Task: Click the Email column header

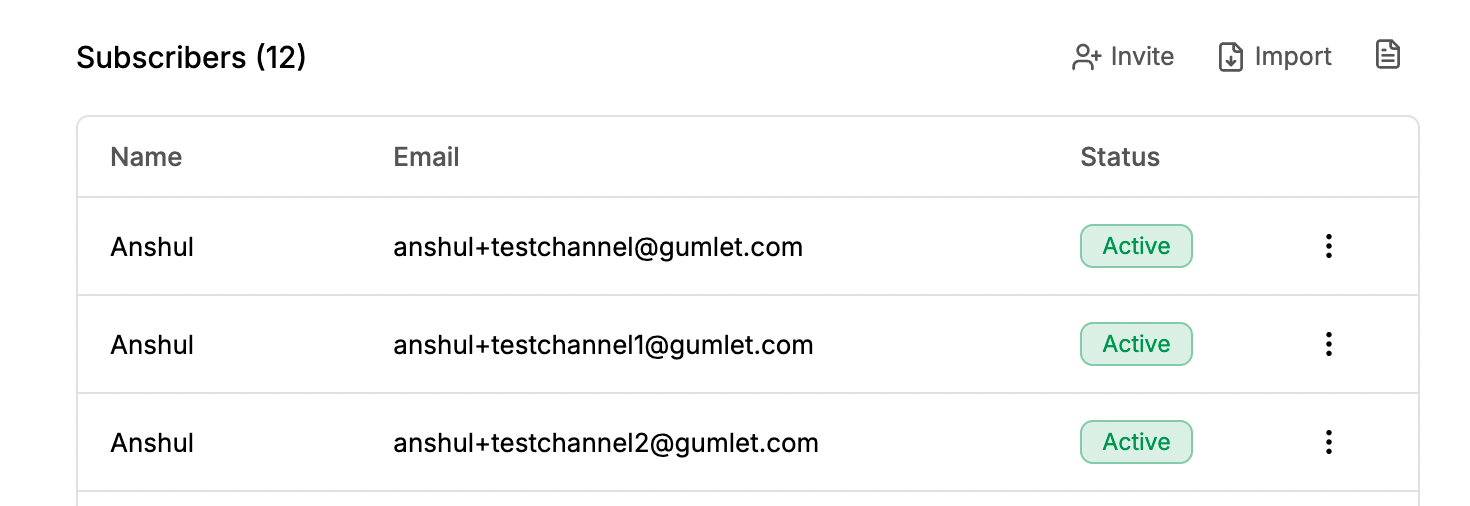Action: pyautogui.click(x=426, y=157)
